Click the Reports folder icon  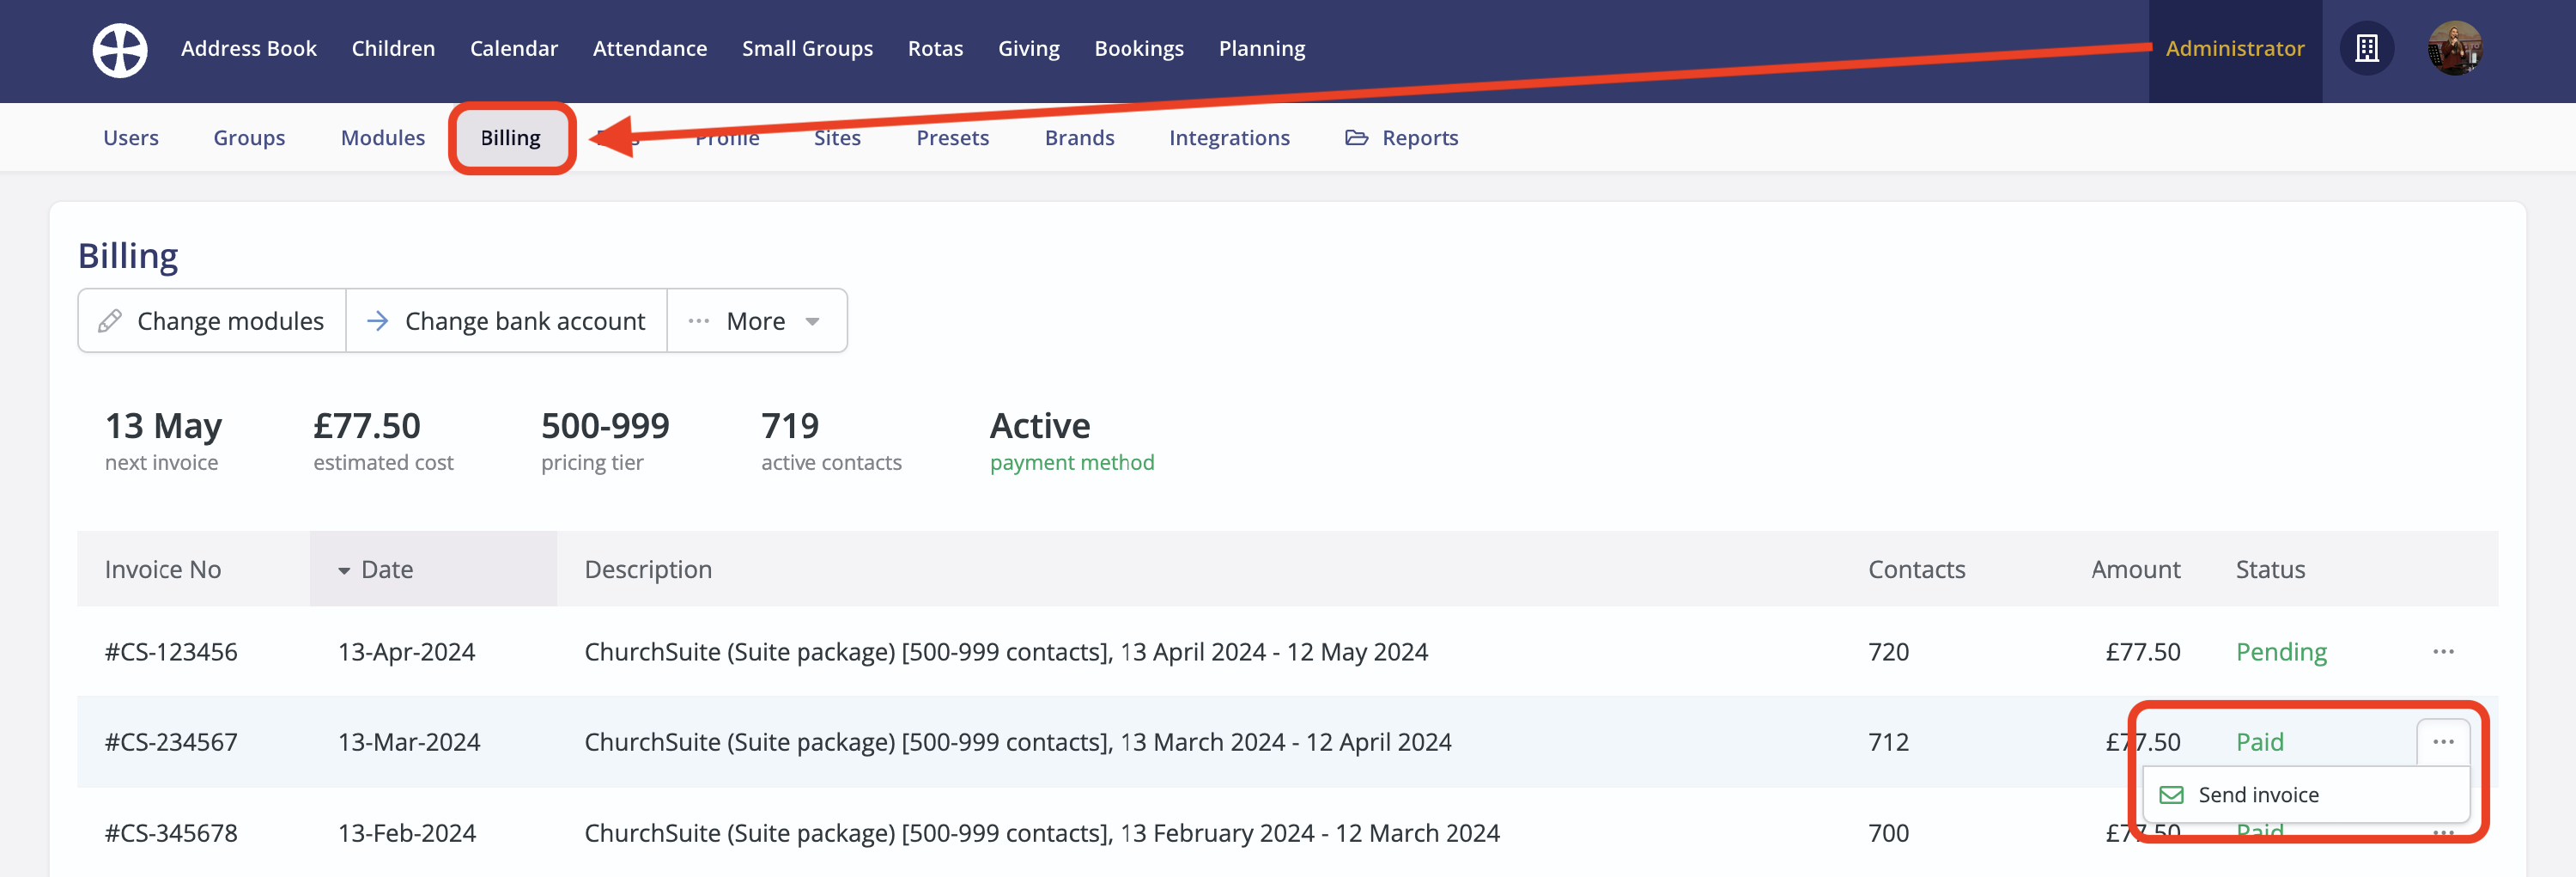click(x=1356, y=137)
